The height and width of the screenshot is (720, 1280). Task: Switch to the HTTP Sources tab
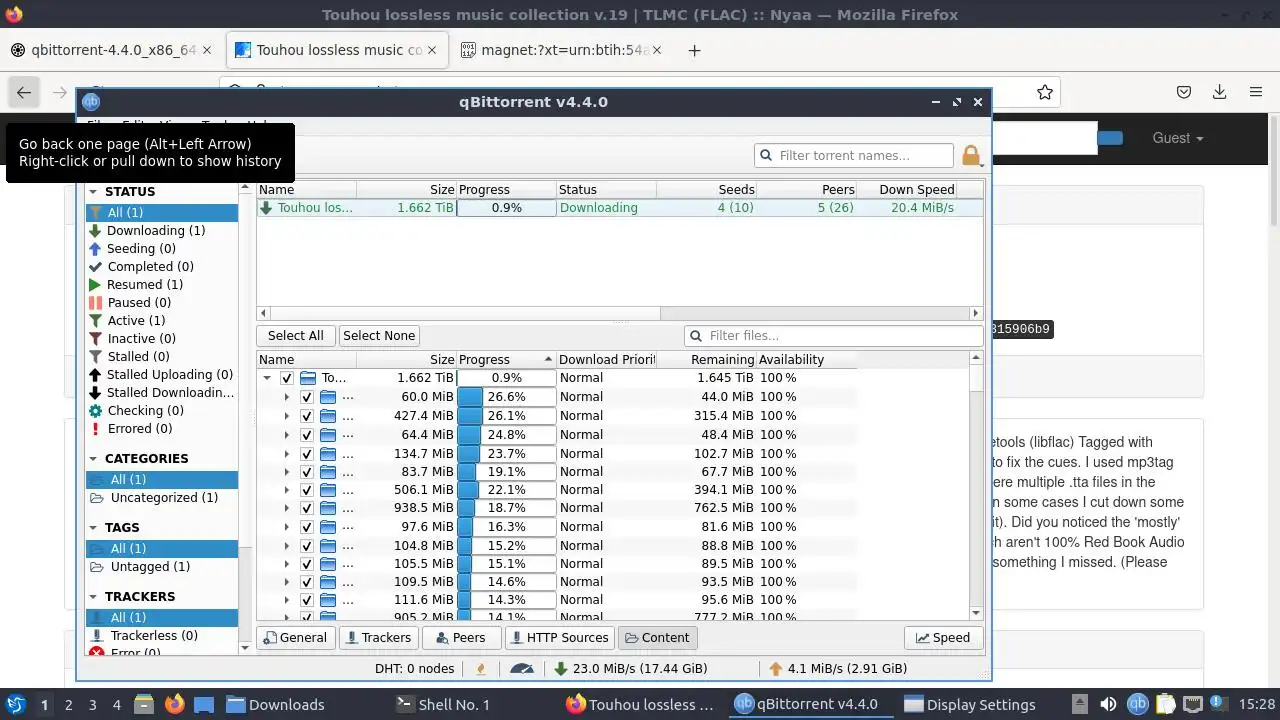(559, 637)
